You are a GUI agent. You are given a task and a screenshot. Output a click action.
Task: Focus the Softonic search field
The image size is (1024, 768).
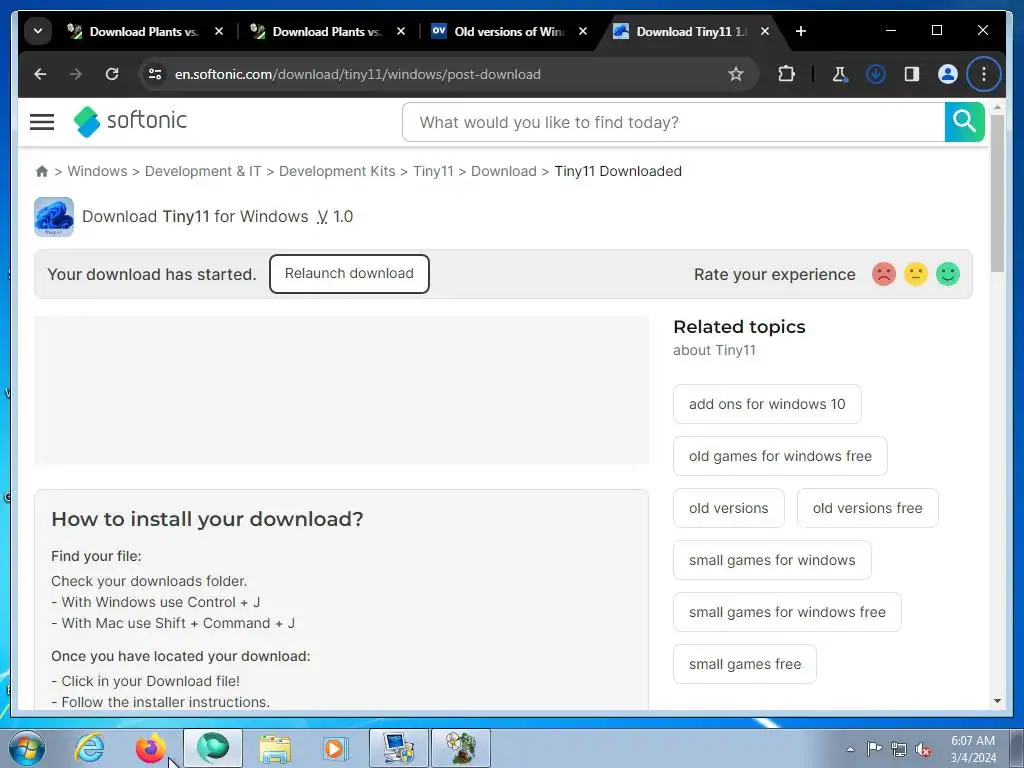coord(673,122)
